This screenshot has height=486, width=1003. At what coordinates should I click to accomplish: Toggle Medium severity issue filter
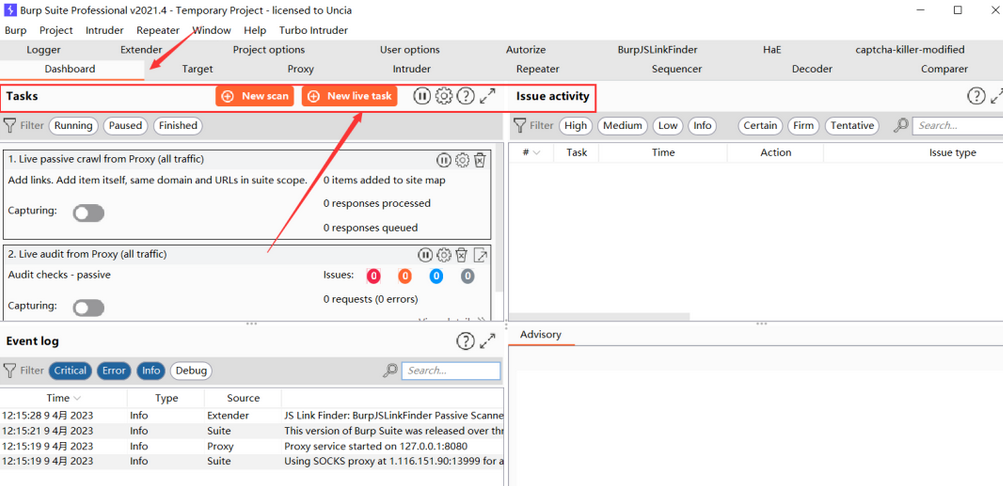tap(622, 125)
